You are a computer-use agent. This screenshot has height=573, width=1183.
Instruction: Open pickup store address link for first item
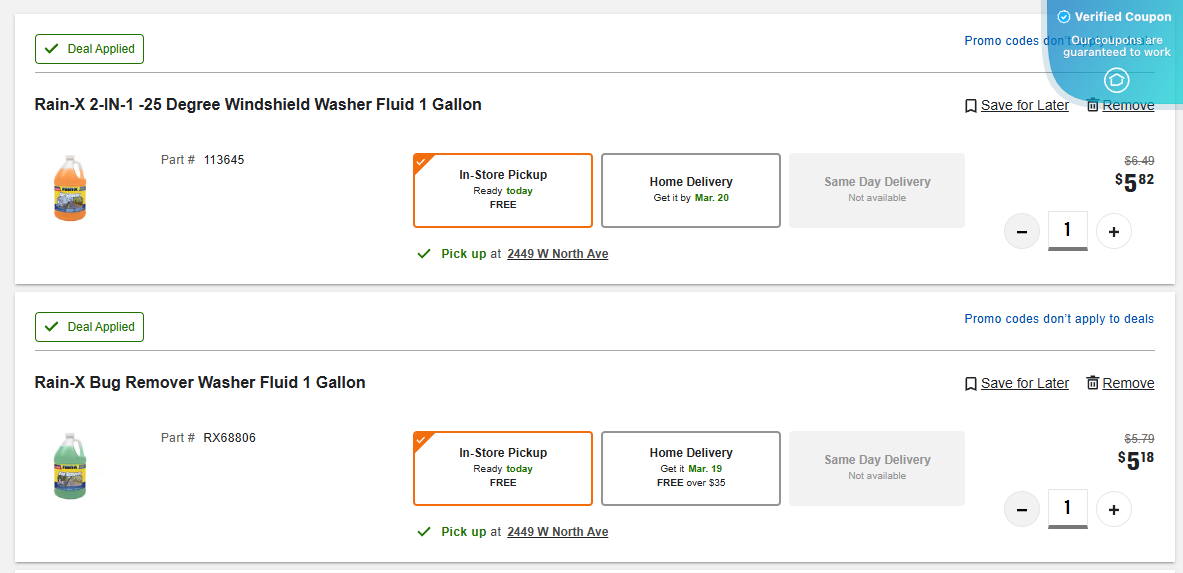pos(557,254)
